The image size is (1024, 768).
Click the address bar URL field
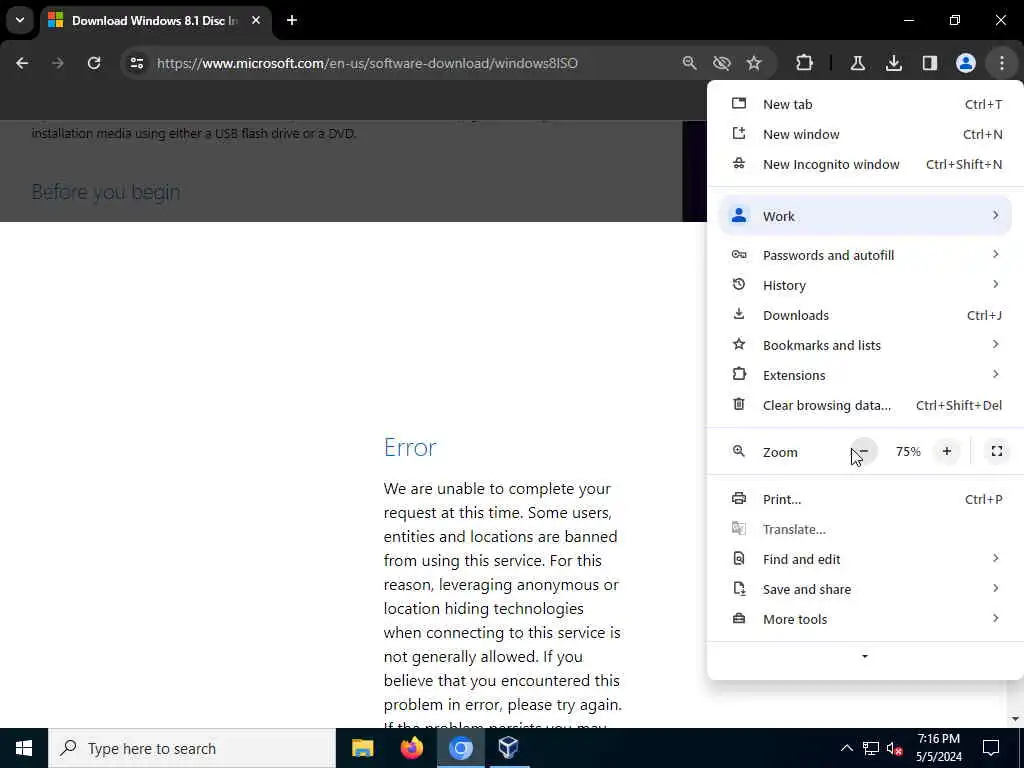(x=367, y=63)
